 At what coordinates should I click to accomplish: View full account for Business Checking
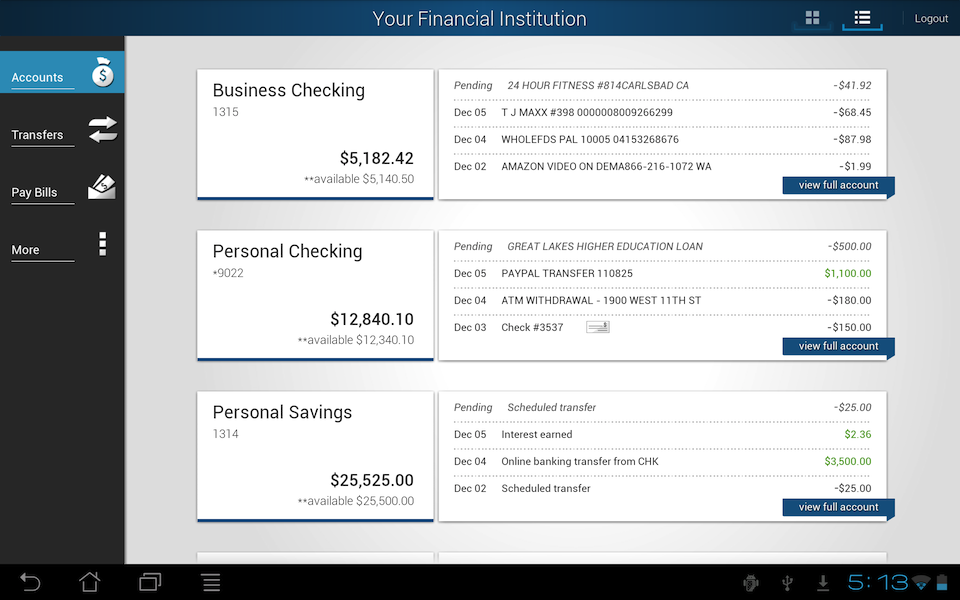click(837, 185)
